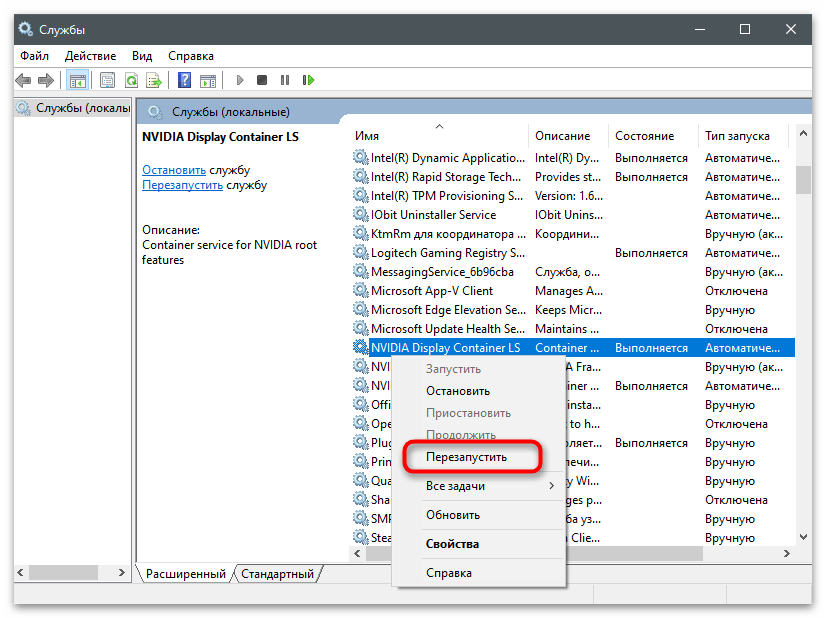Click the list's horizontal scrollbar left arrow
Screen dimensions: 826x618
(x=358, y=553)
